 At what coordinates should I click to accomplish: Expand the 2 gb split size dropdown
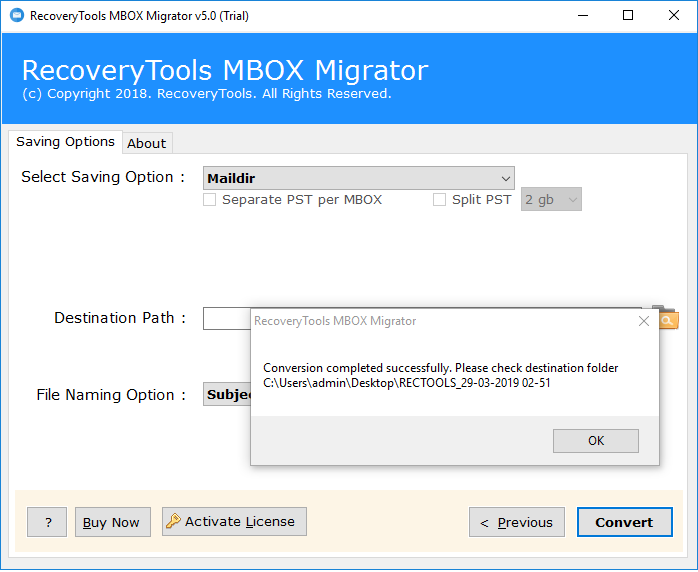click(551, 199)
